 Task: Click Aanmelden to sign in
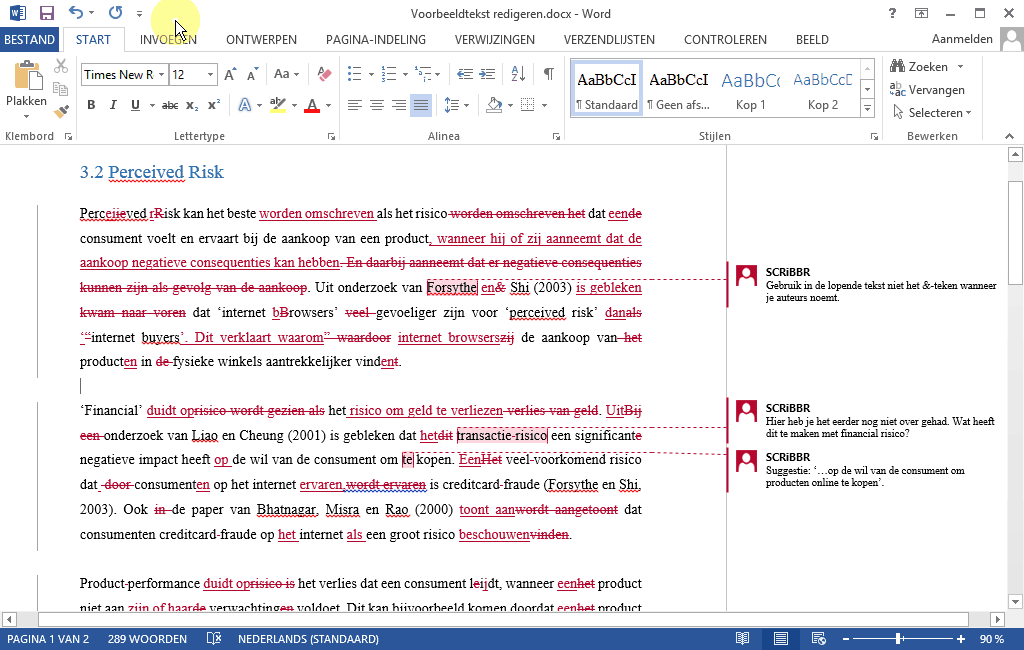962,39
